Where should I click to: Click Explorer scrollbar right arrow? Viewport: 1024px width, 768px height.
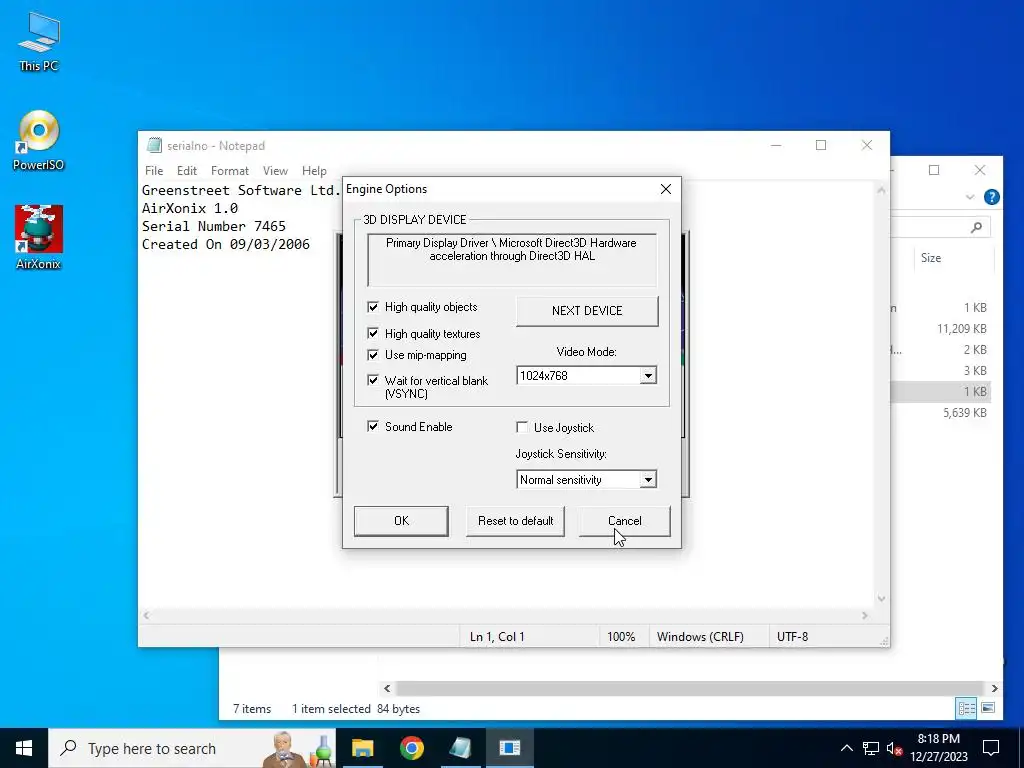tap(994, 688)
